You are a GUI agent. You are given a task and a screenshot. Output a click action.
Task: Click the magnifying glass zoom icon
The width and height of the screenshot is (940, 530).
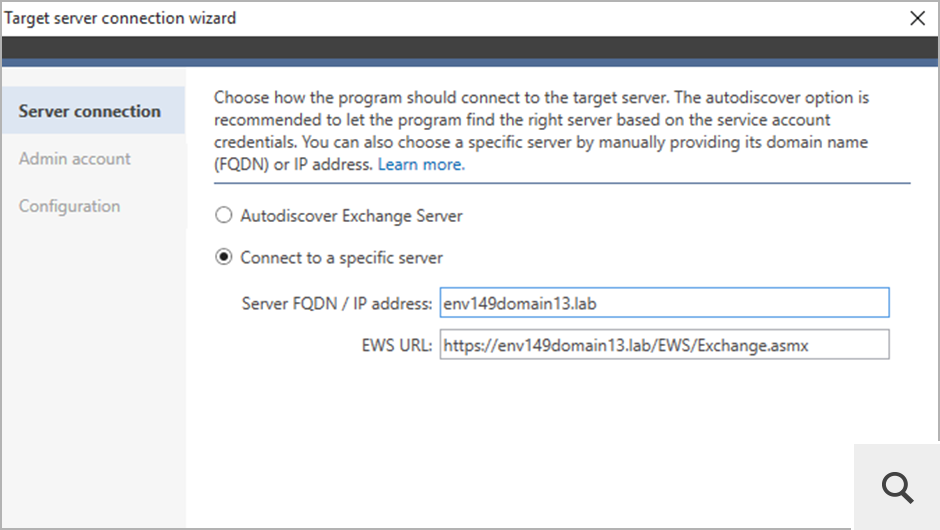tap(898, 487)
